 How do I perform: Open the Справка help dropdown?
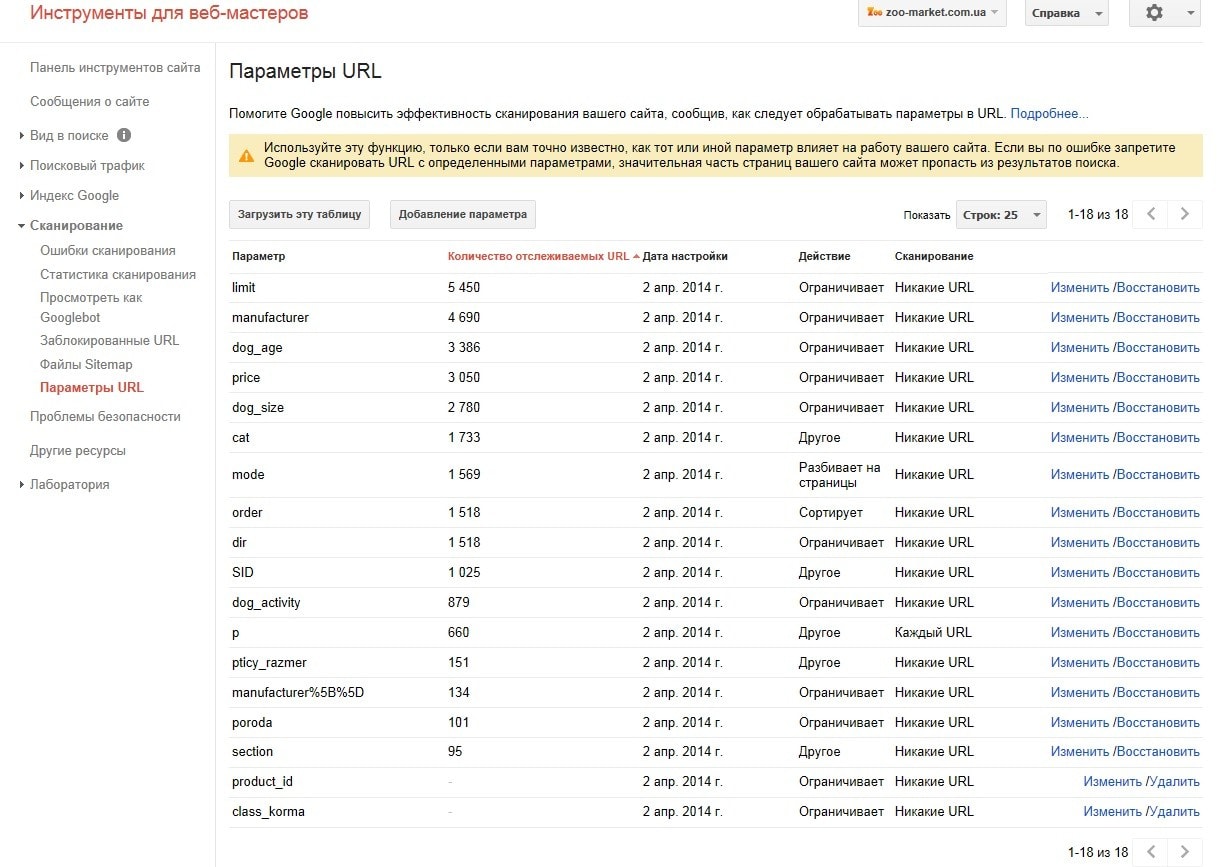1066,14
